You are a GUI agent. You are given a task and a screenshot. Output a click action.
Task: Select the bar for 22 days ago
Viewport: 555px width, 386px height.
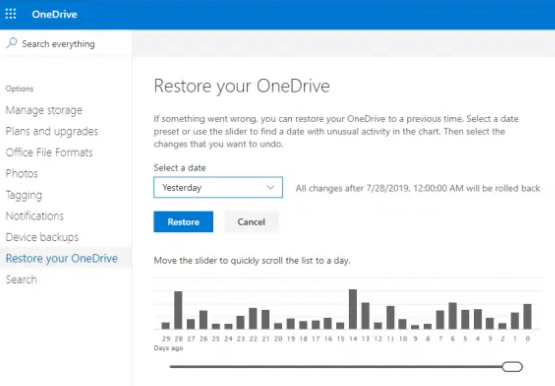[x=253, y=319]
